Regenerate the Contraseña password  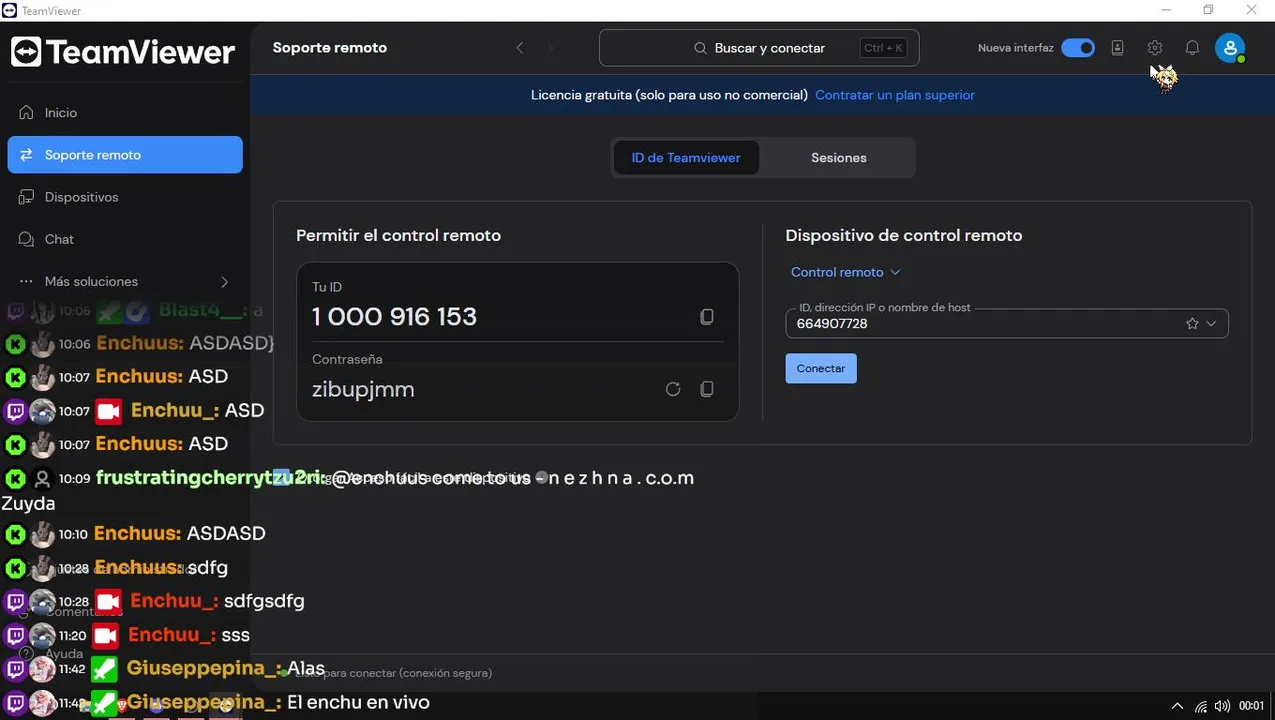click(673, 389)
